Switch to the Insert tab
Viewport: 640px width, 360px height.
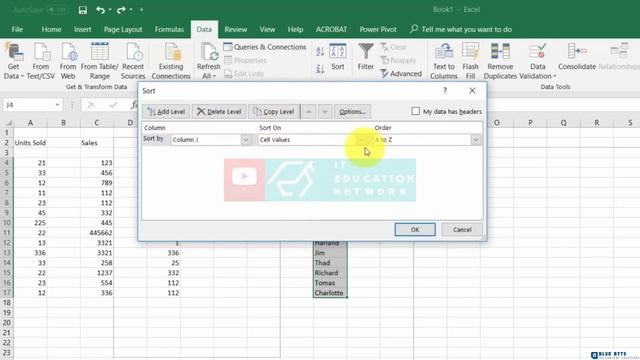(82, 29)
